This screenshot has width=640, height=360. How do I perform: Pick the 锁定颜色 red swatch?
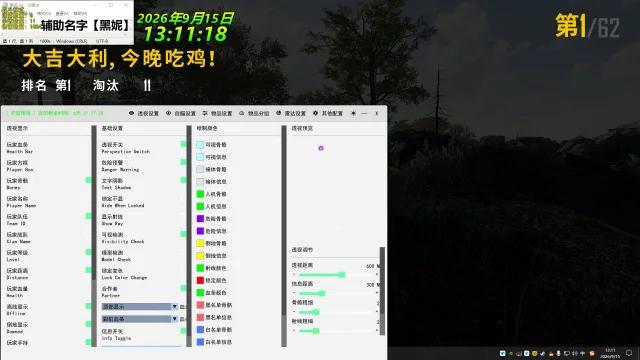click(200, 280)
